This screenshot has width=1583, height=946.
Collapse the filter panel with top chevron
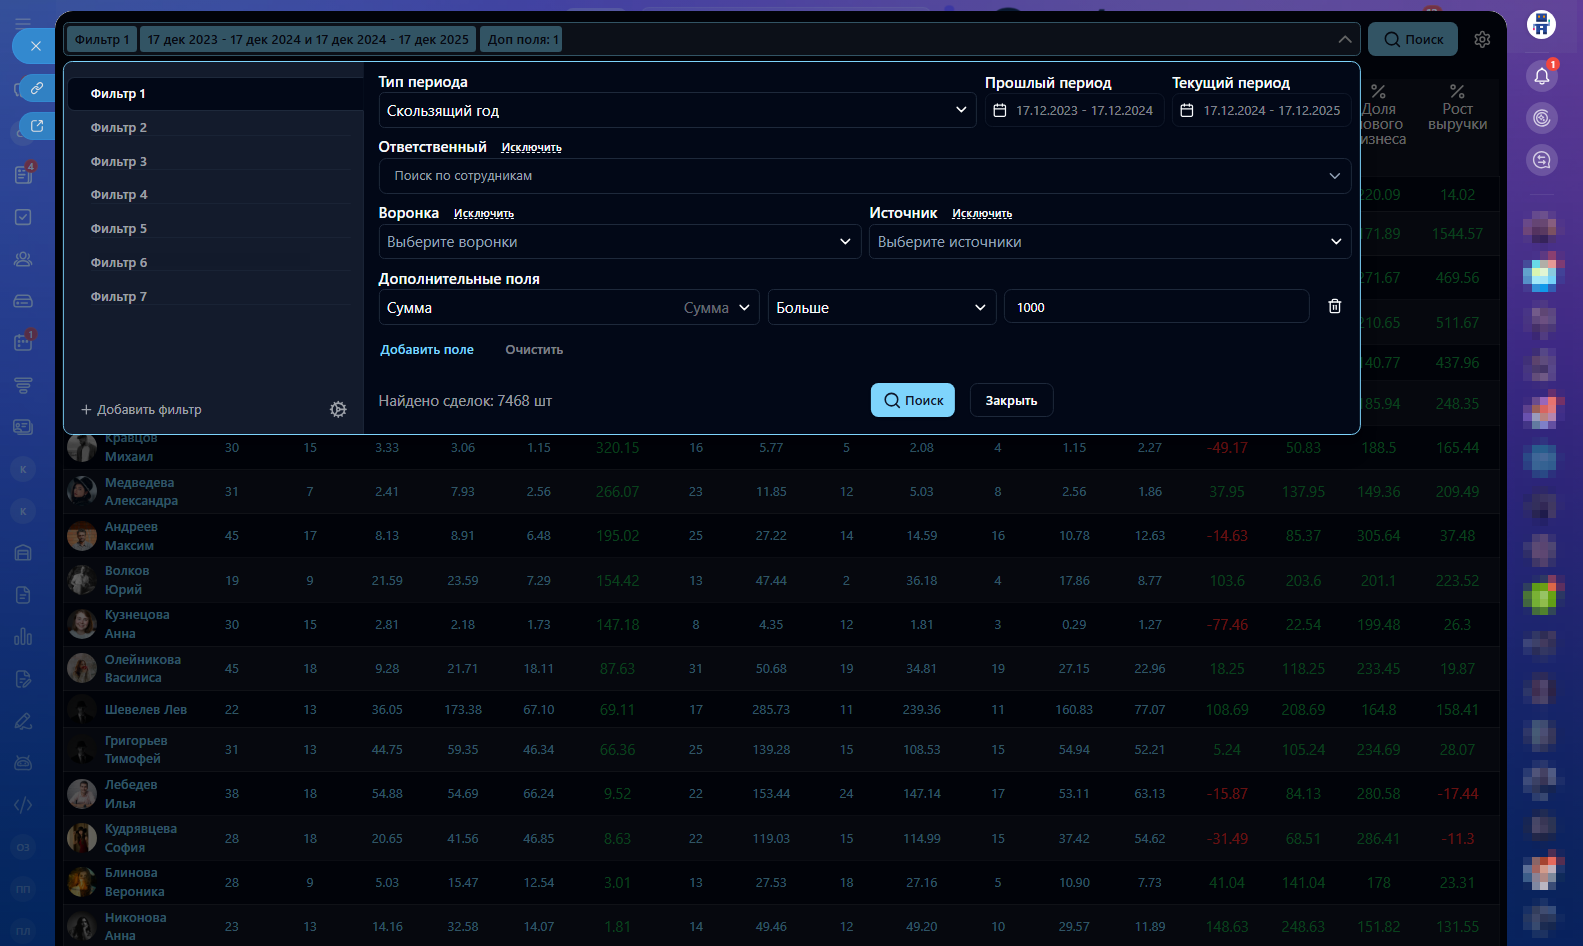click(x=1344, y=40)
